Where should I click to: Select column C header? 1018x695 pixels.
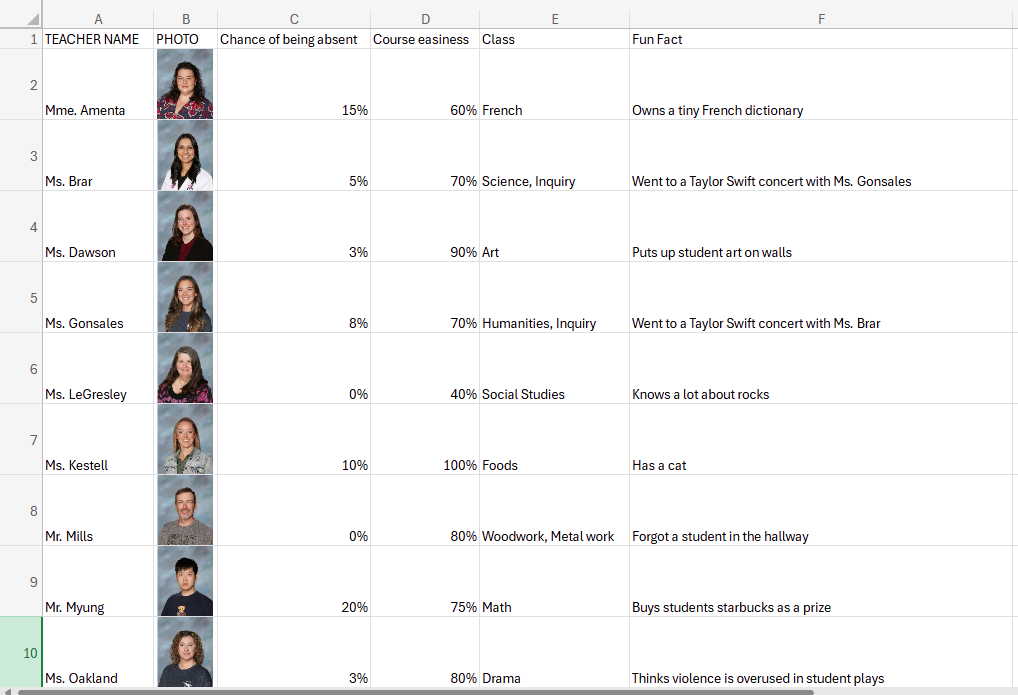coord(294,19)
